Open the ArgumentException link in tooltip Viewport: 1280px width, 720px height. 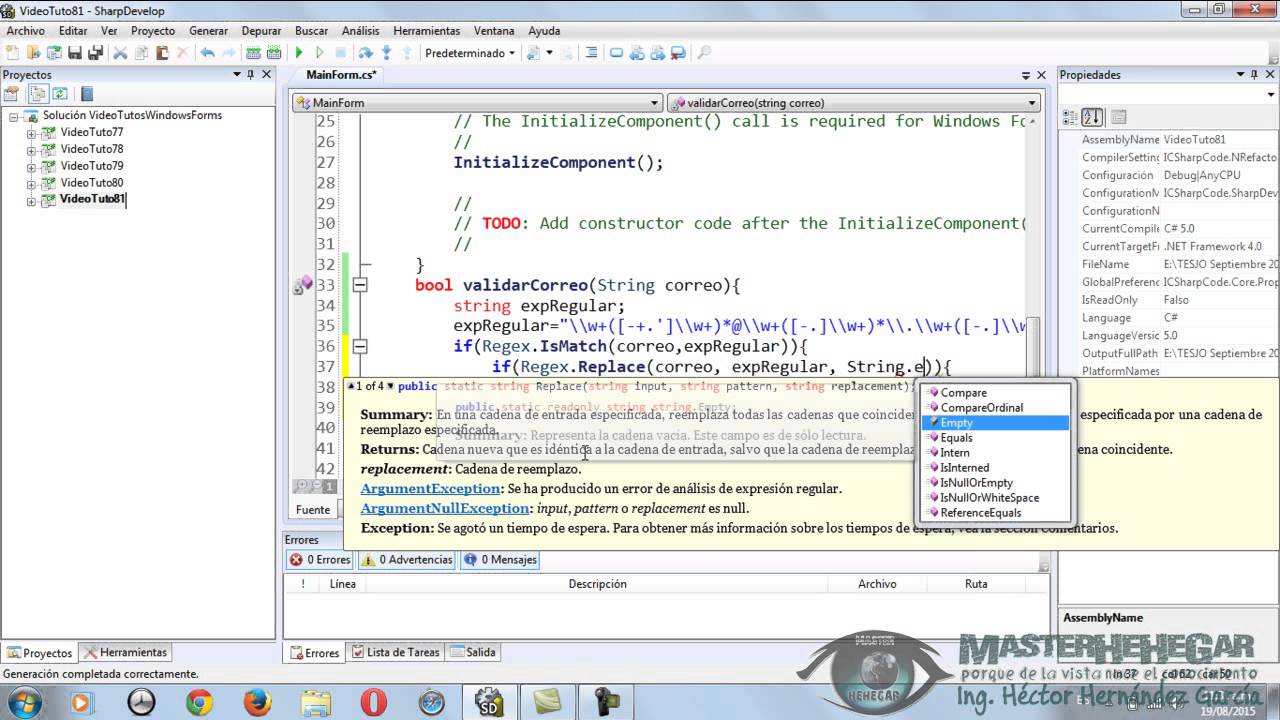pos(430,489)
